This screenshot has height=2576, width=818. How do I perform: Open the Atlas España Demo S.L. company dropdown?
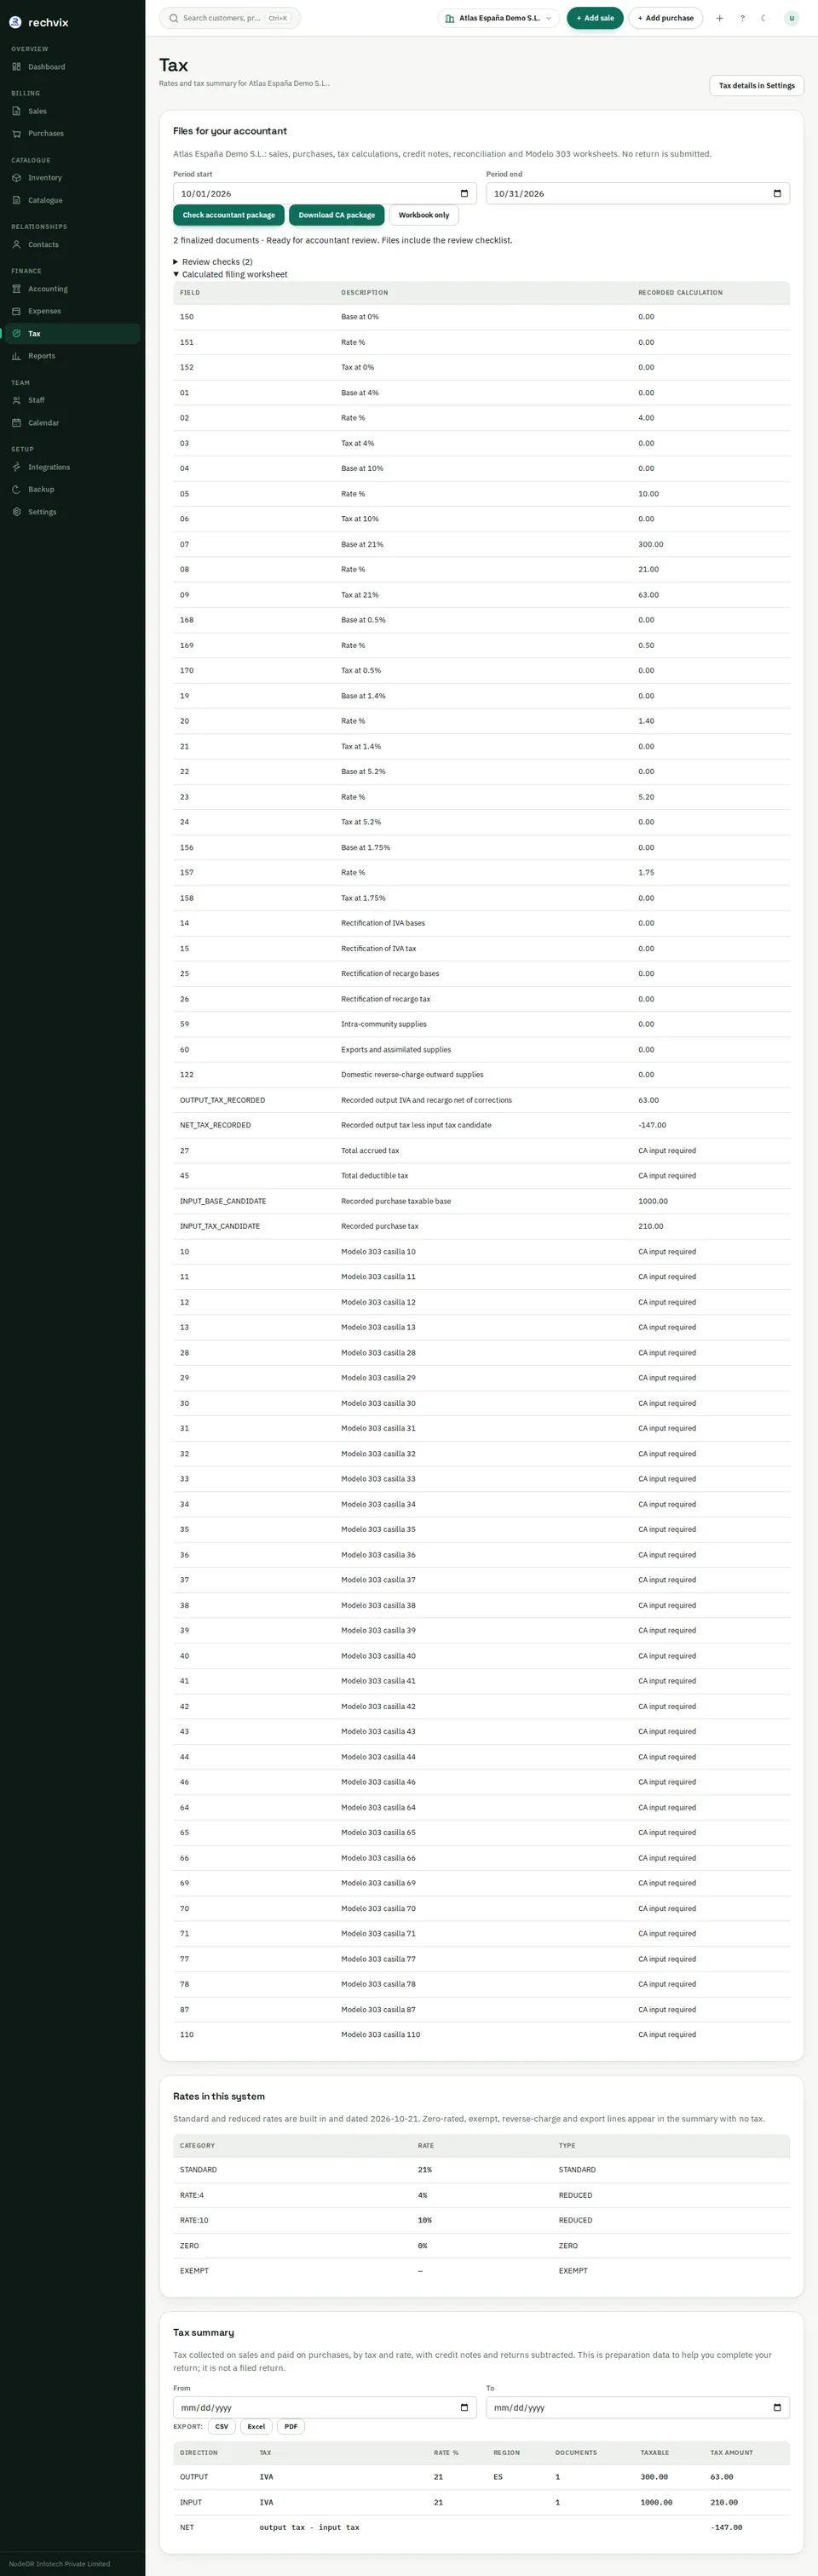[x=499, y=18]
